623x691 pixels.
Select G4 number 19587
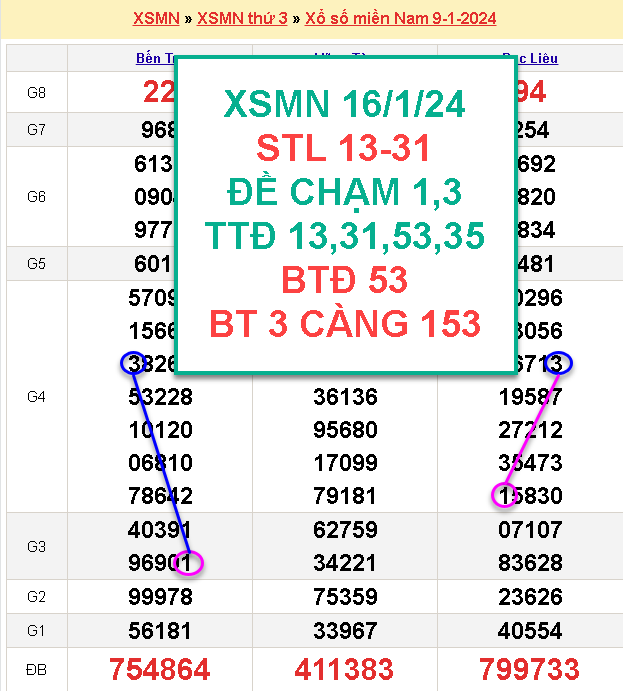pyautogui.click(x=530, y=397)
